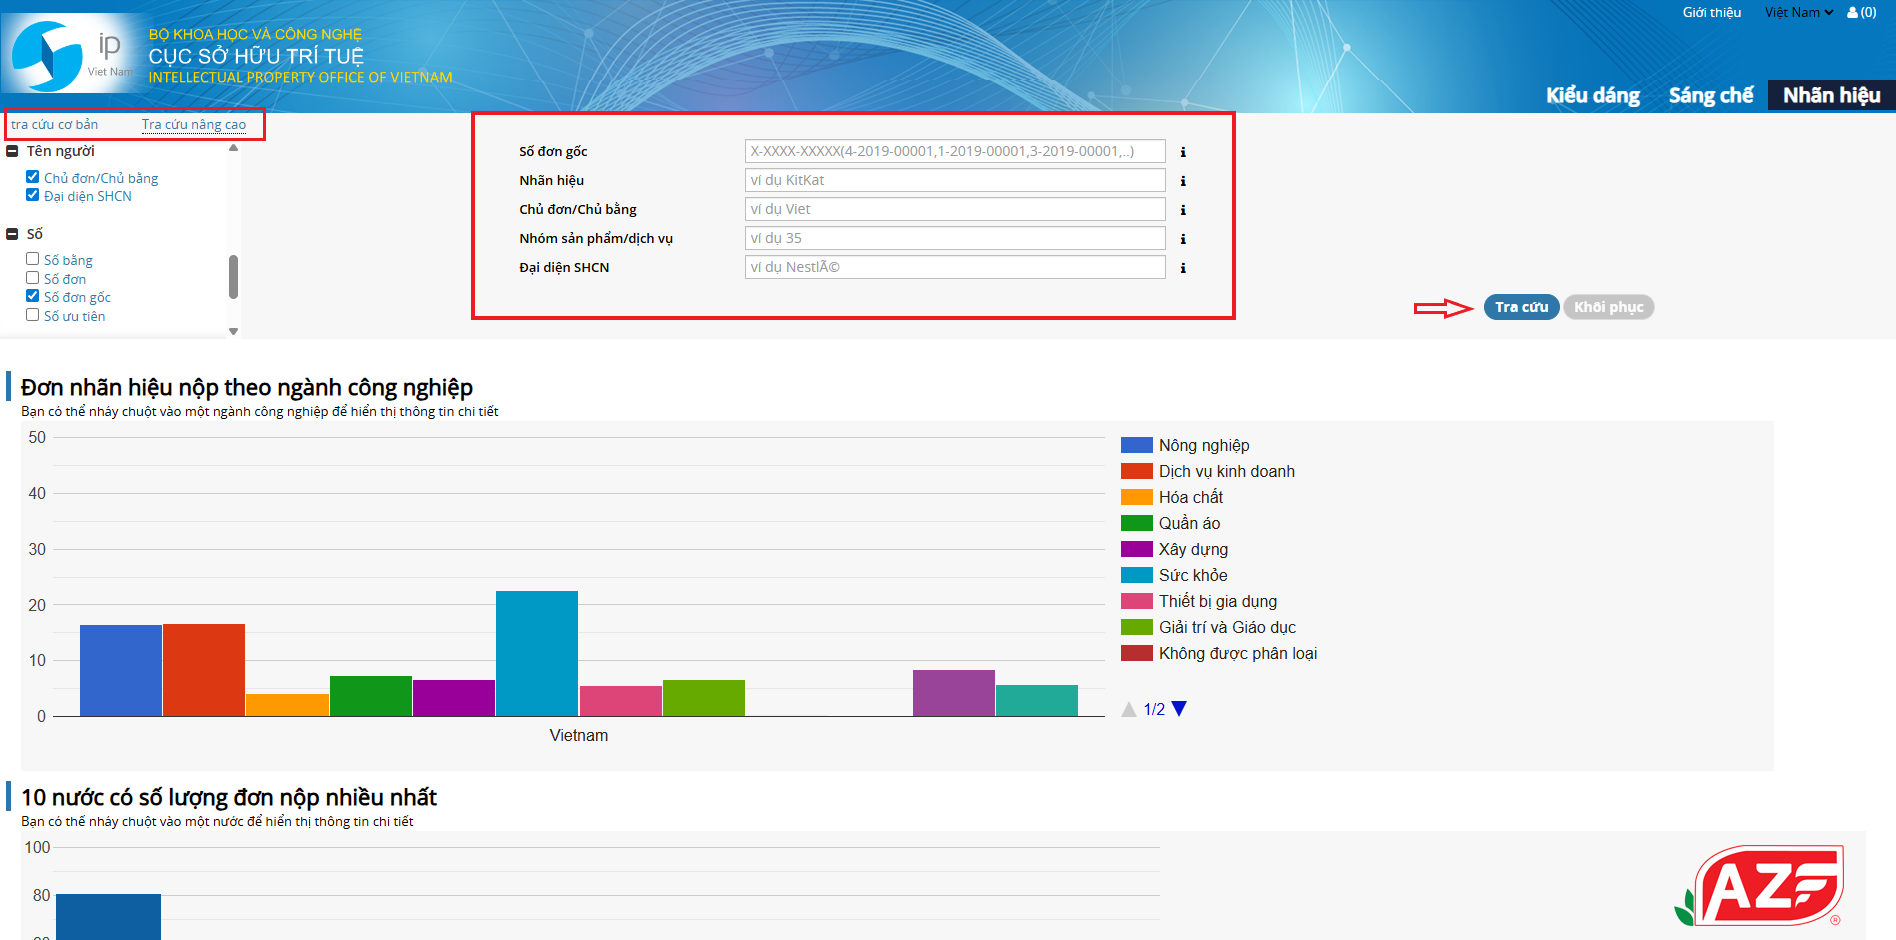Image resolution: width=1896 pixels, height=940 pixels.
Task: Go to next legend page arrow
Action: coord(1179,709)
